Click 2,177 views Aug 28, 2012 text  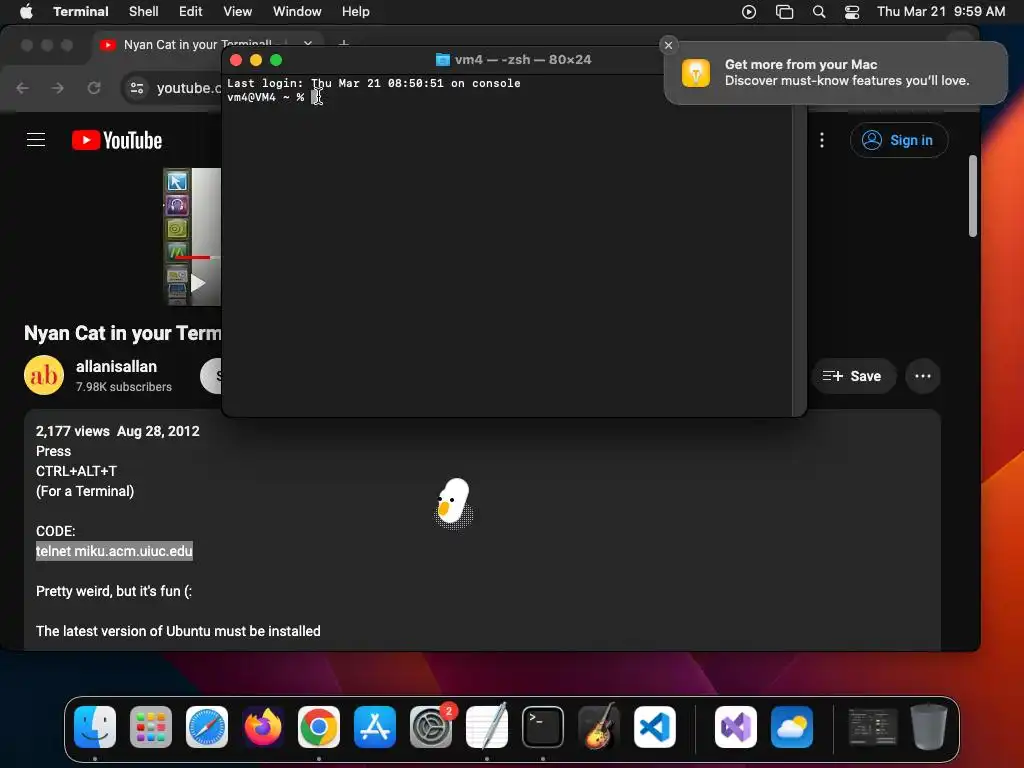118,431
